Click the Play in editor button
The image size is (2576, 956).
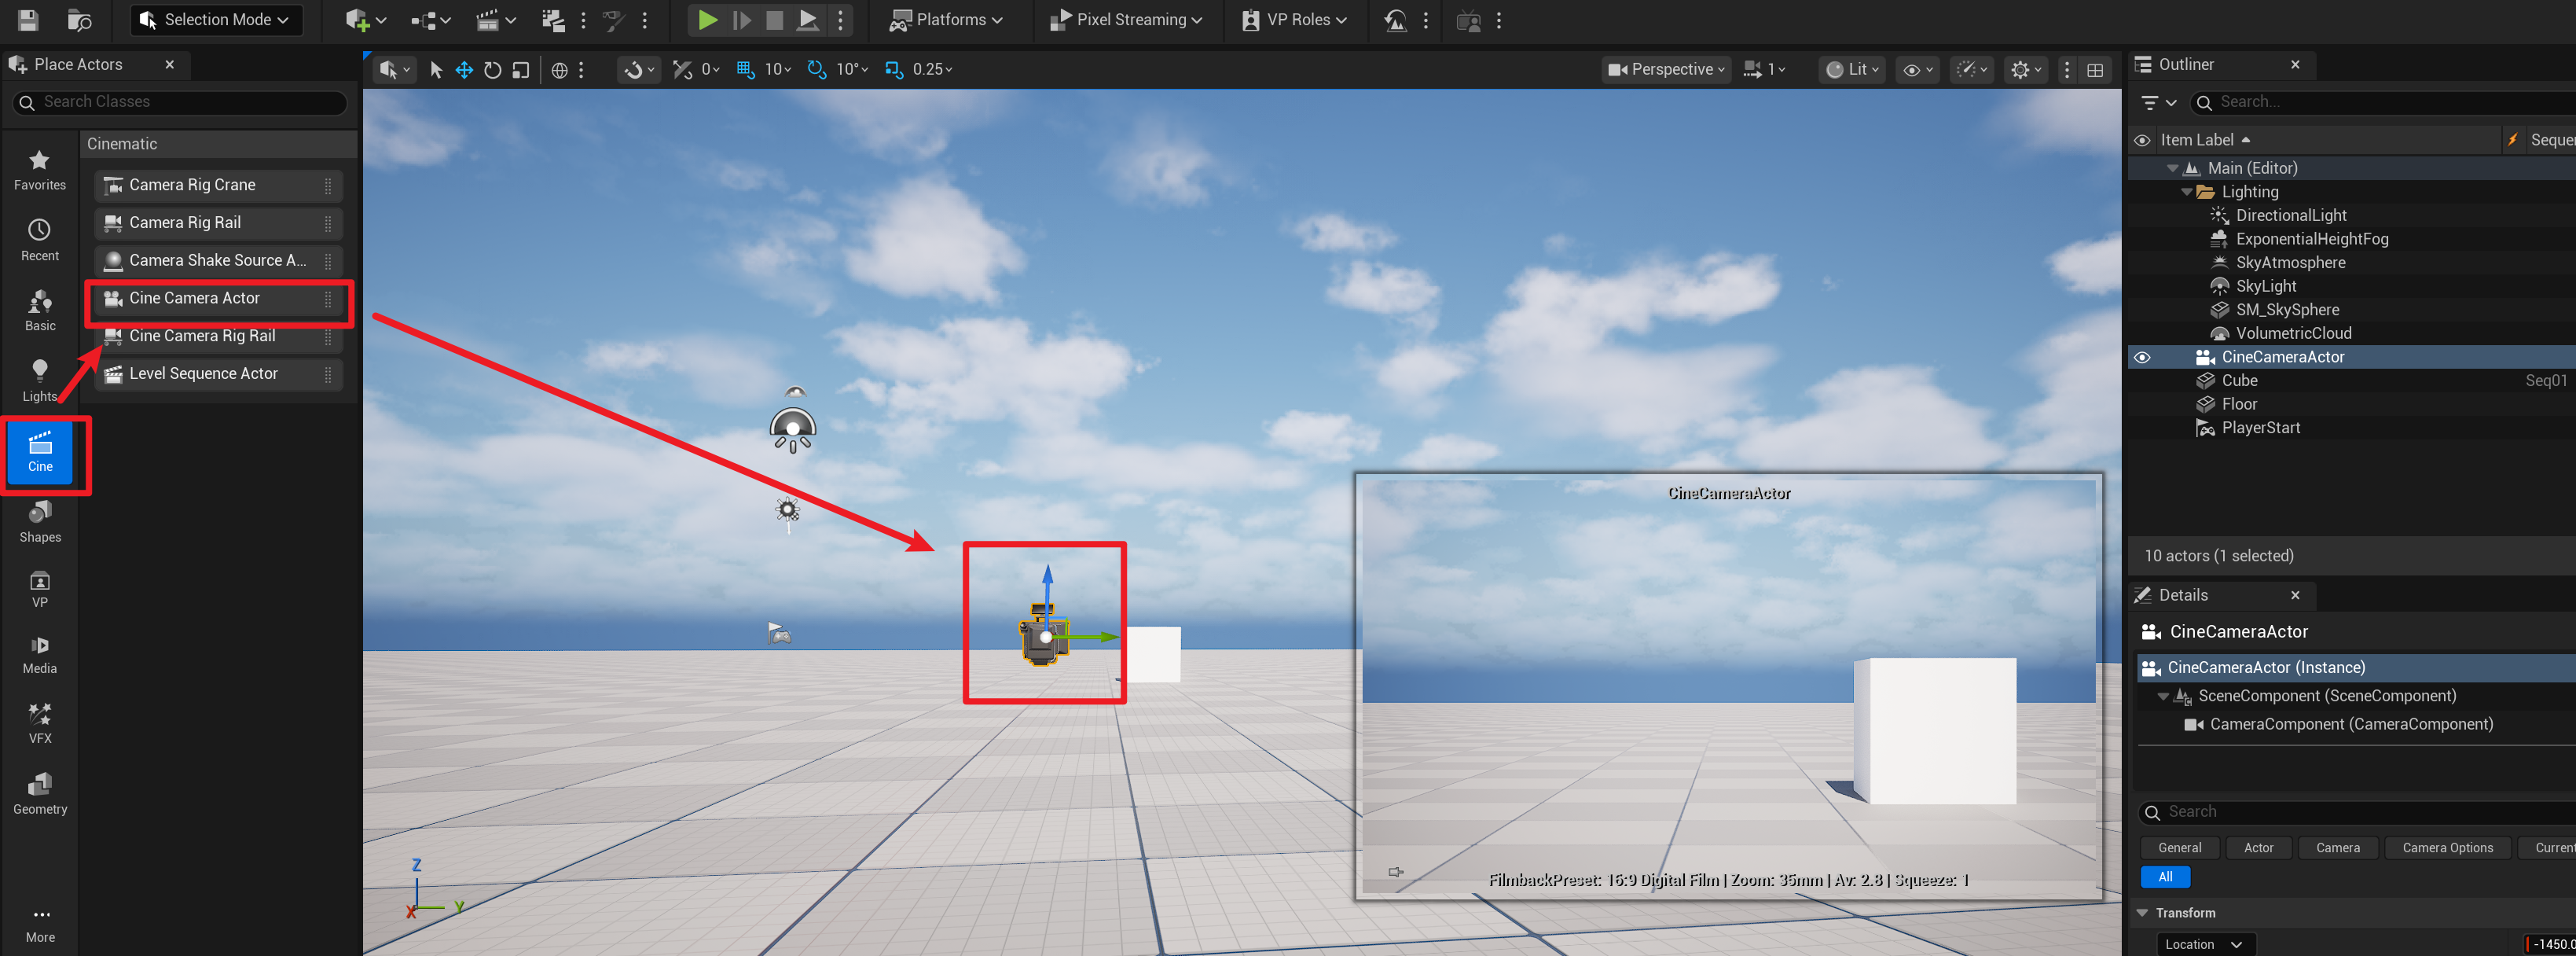707,19
